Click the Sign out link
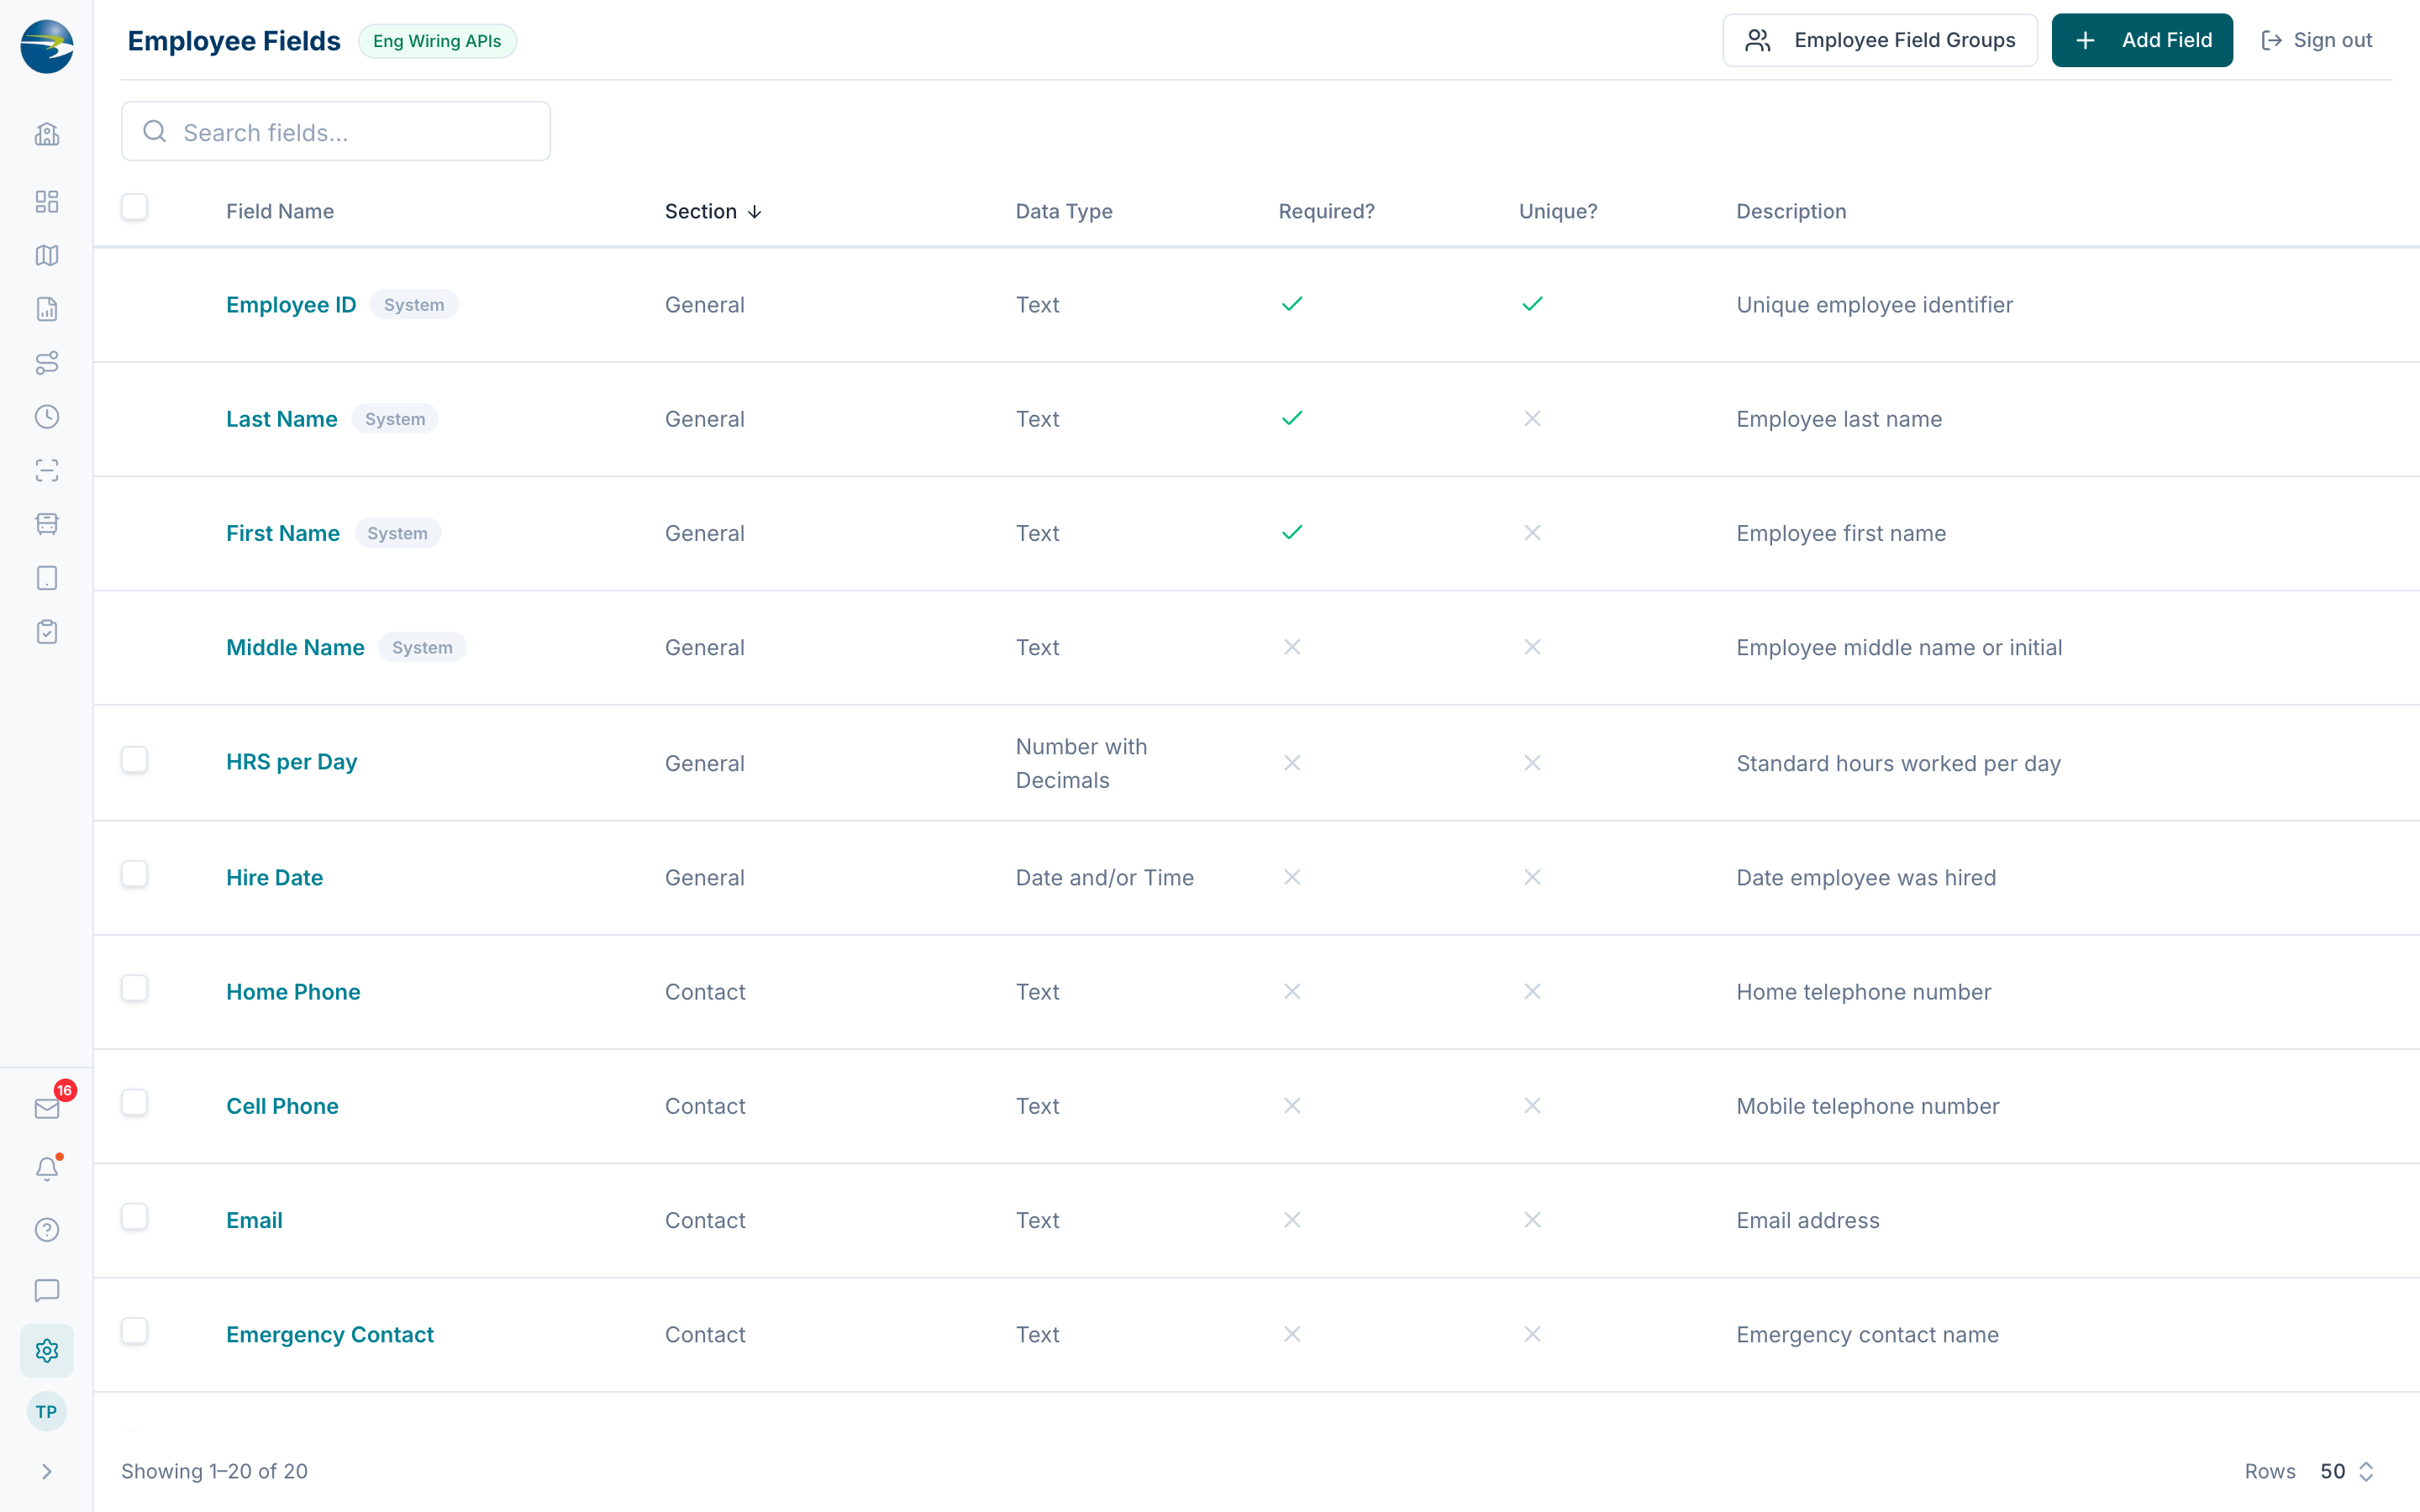2420x1512 pixels. (x=2316, y=40)
